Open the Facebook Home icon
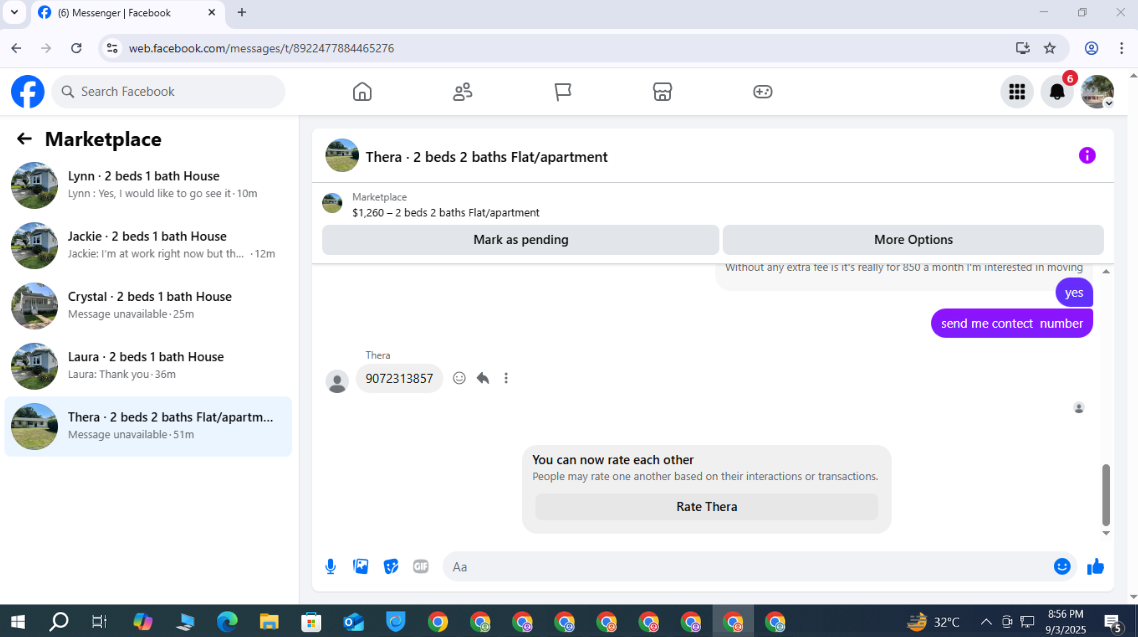The height and width of the screenshot is (637, 1138). click(362, 91)
